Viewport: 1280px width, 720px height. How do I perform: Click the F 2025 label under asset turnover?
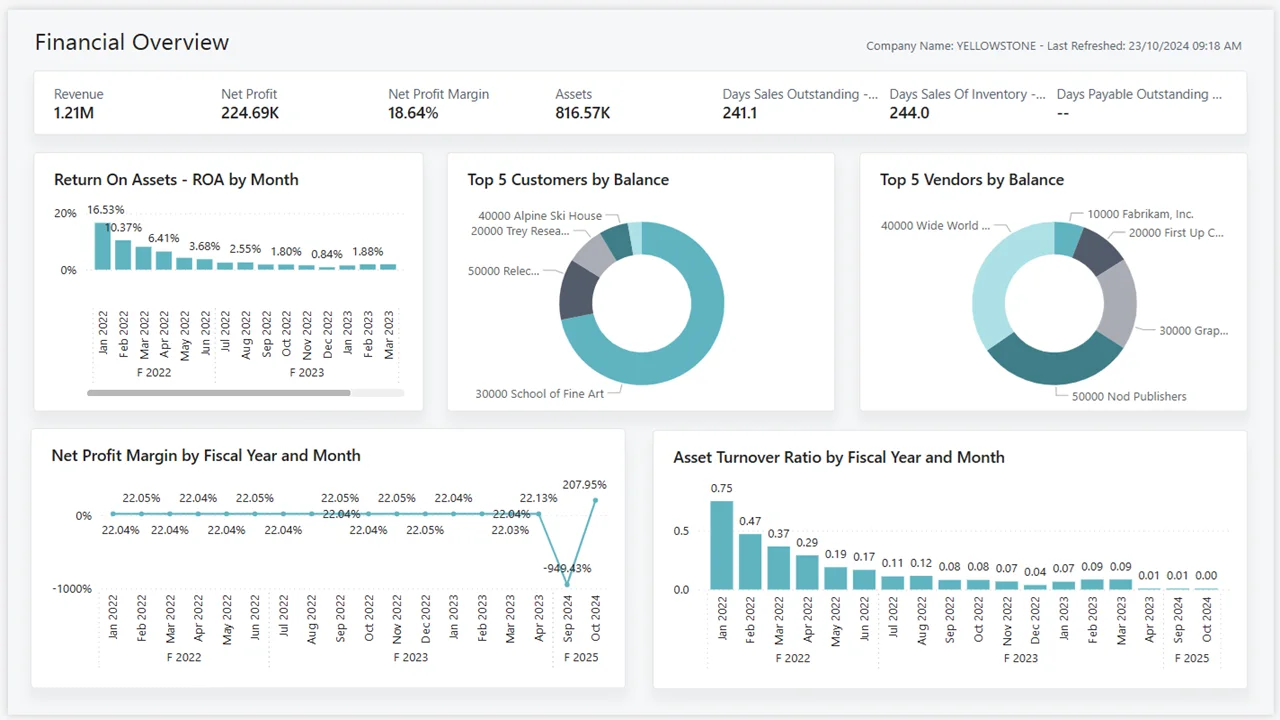(1191, 658)
